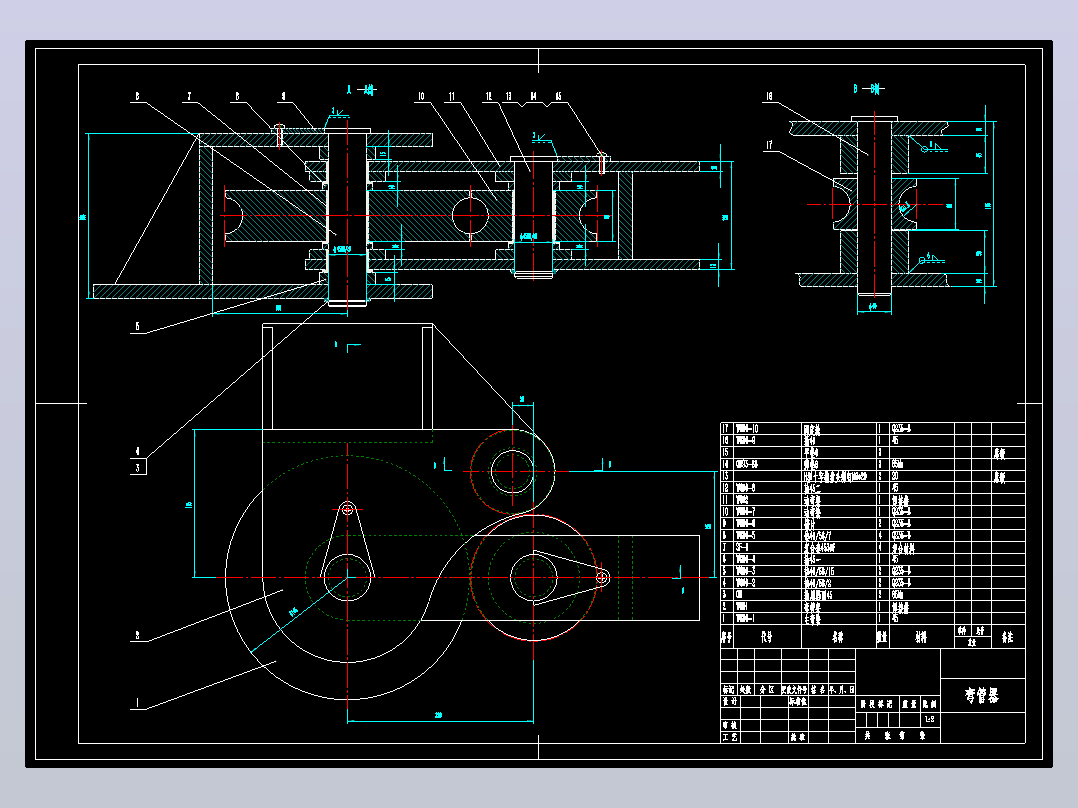1078x808 pixels.
Task: Select parts list row 10
Action: point(872,512)
